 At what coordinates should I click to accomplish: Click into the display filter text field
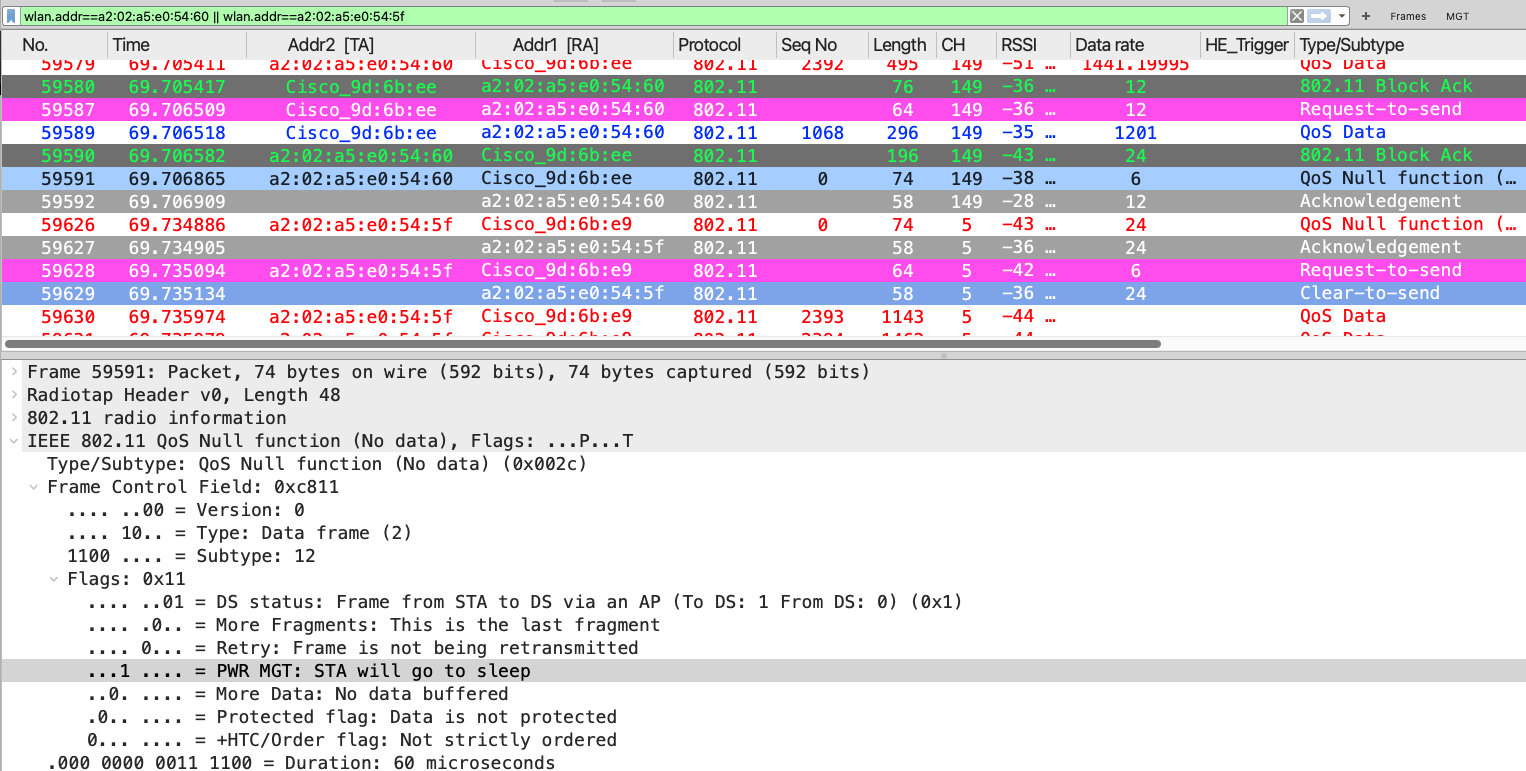pyautogui.click(x=650, y=16)
